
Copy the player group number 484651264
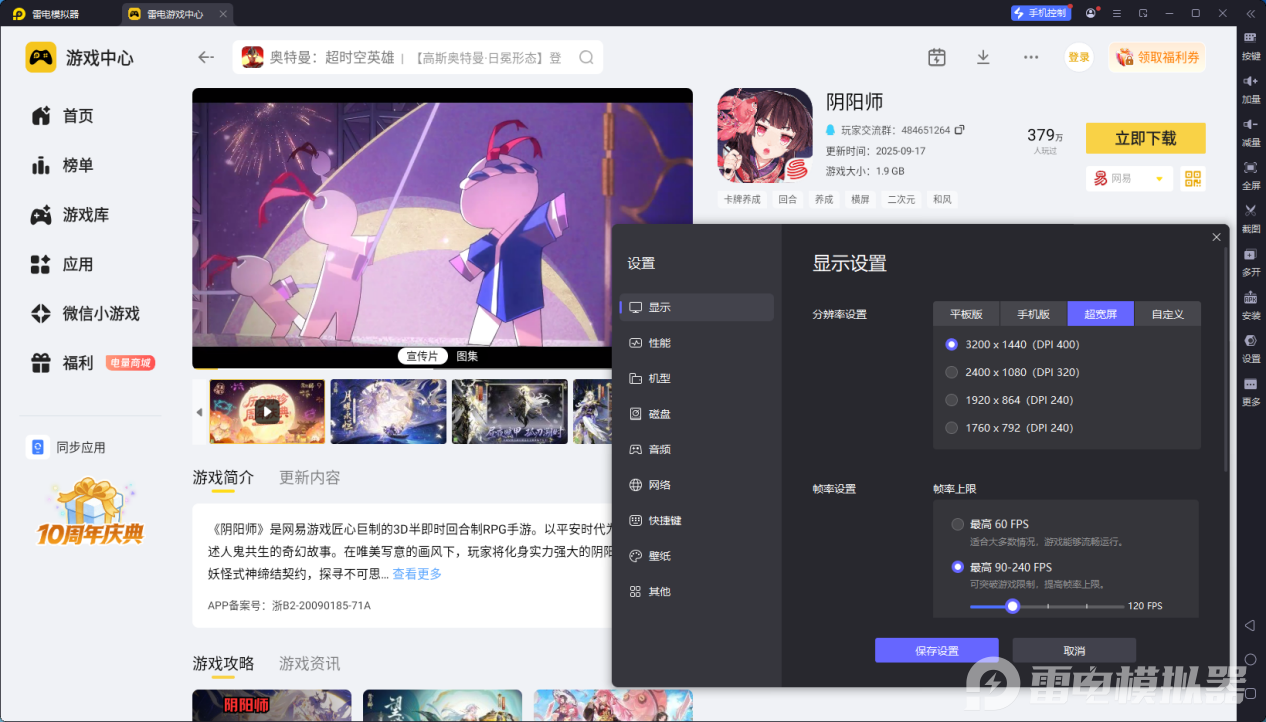[959, 130]
